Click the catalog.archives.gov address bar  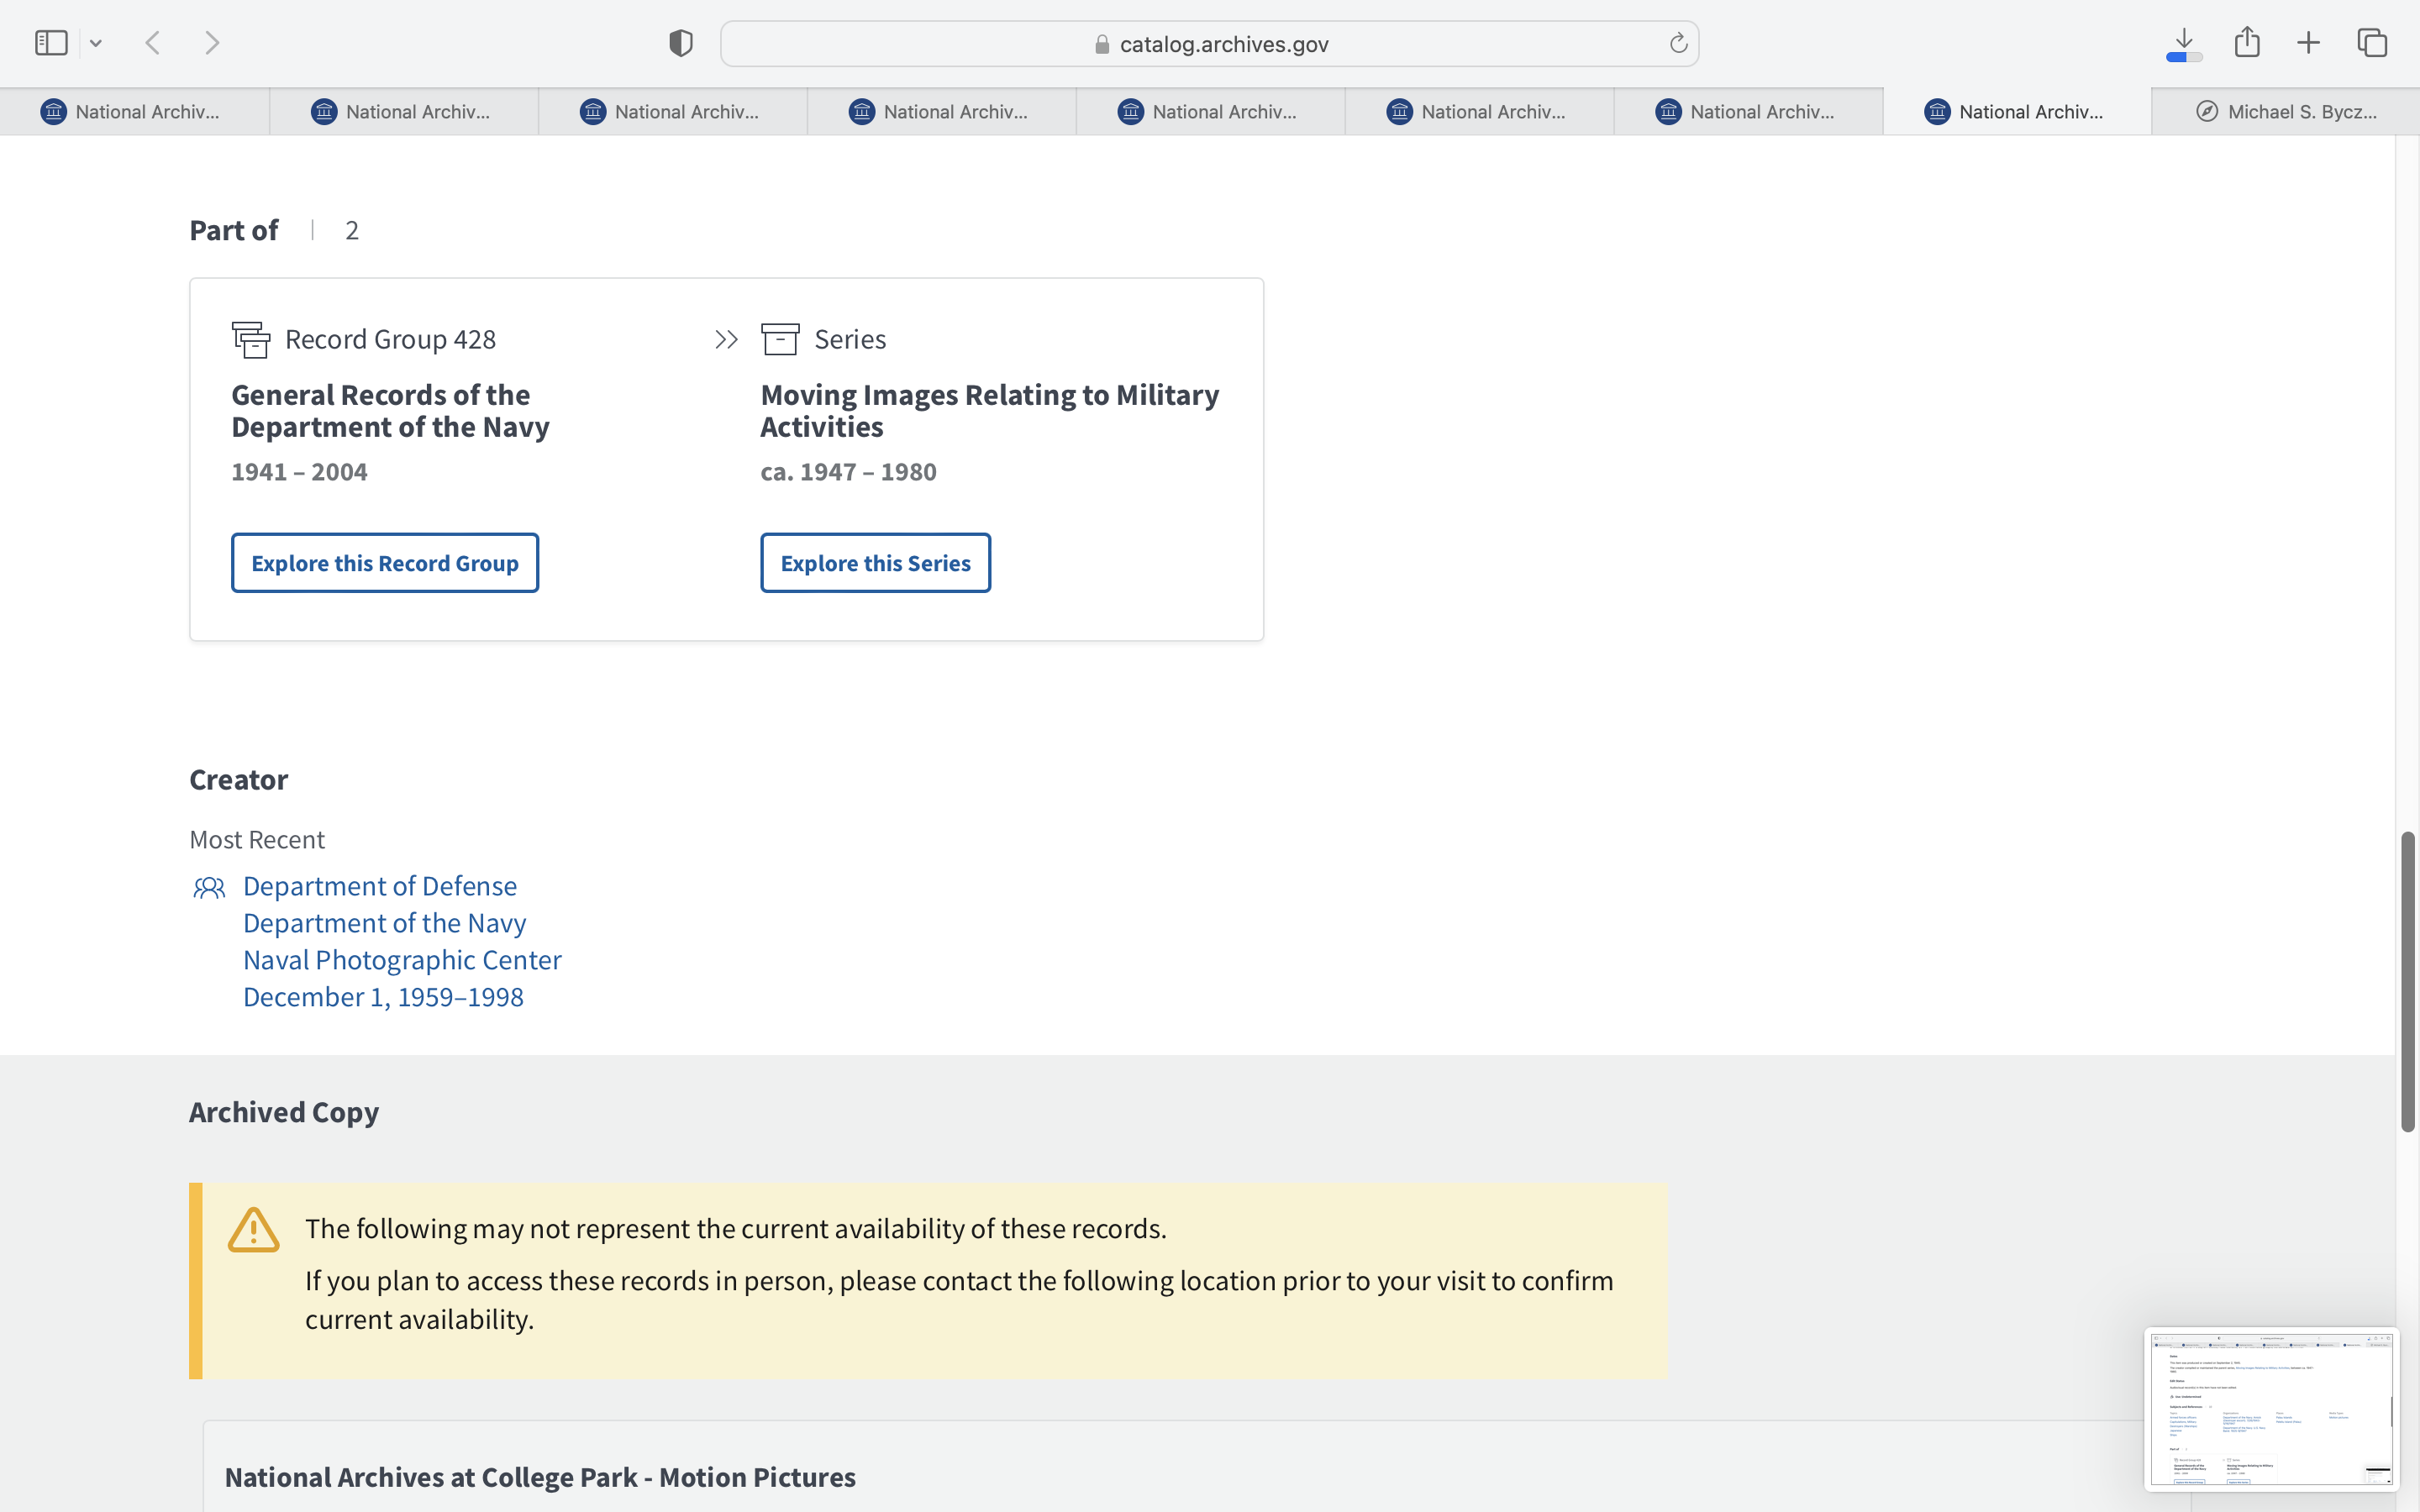pyautogui.click(x=1210, y=44)
